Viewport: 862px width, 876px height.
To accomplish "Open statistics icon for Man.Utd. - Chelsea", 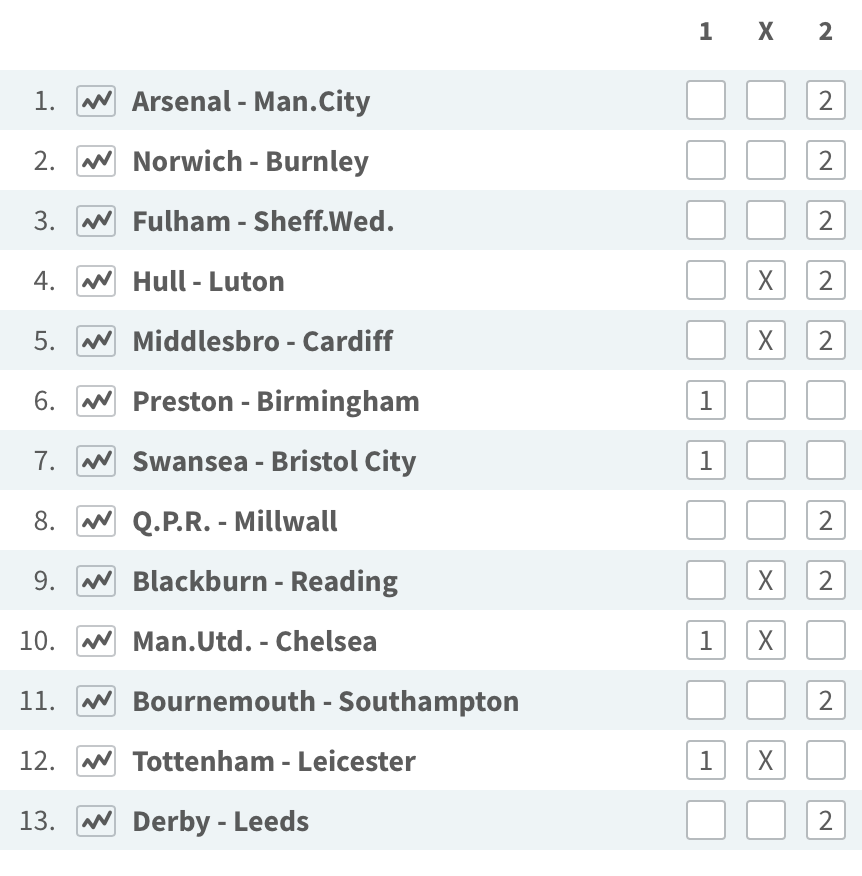I will pyautogui.click(x=96, y=641).
